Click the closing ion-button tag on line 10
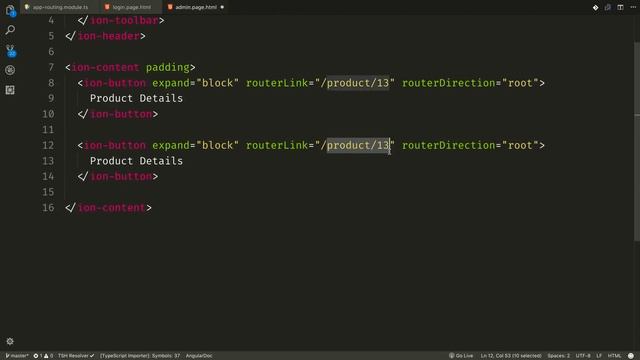Screen dimensions: 640x360 [x=118, y=114]
